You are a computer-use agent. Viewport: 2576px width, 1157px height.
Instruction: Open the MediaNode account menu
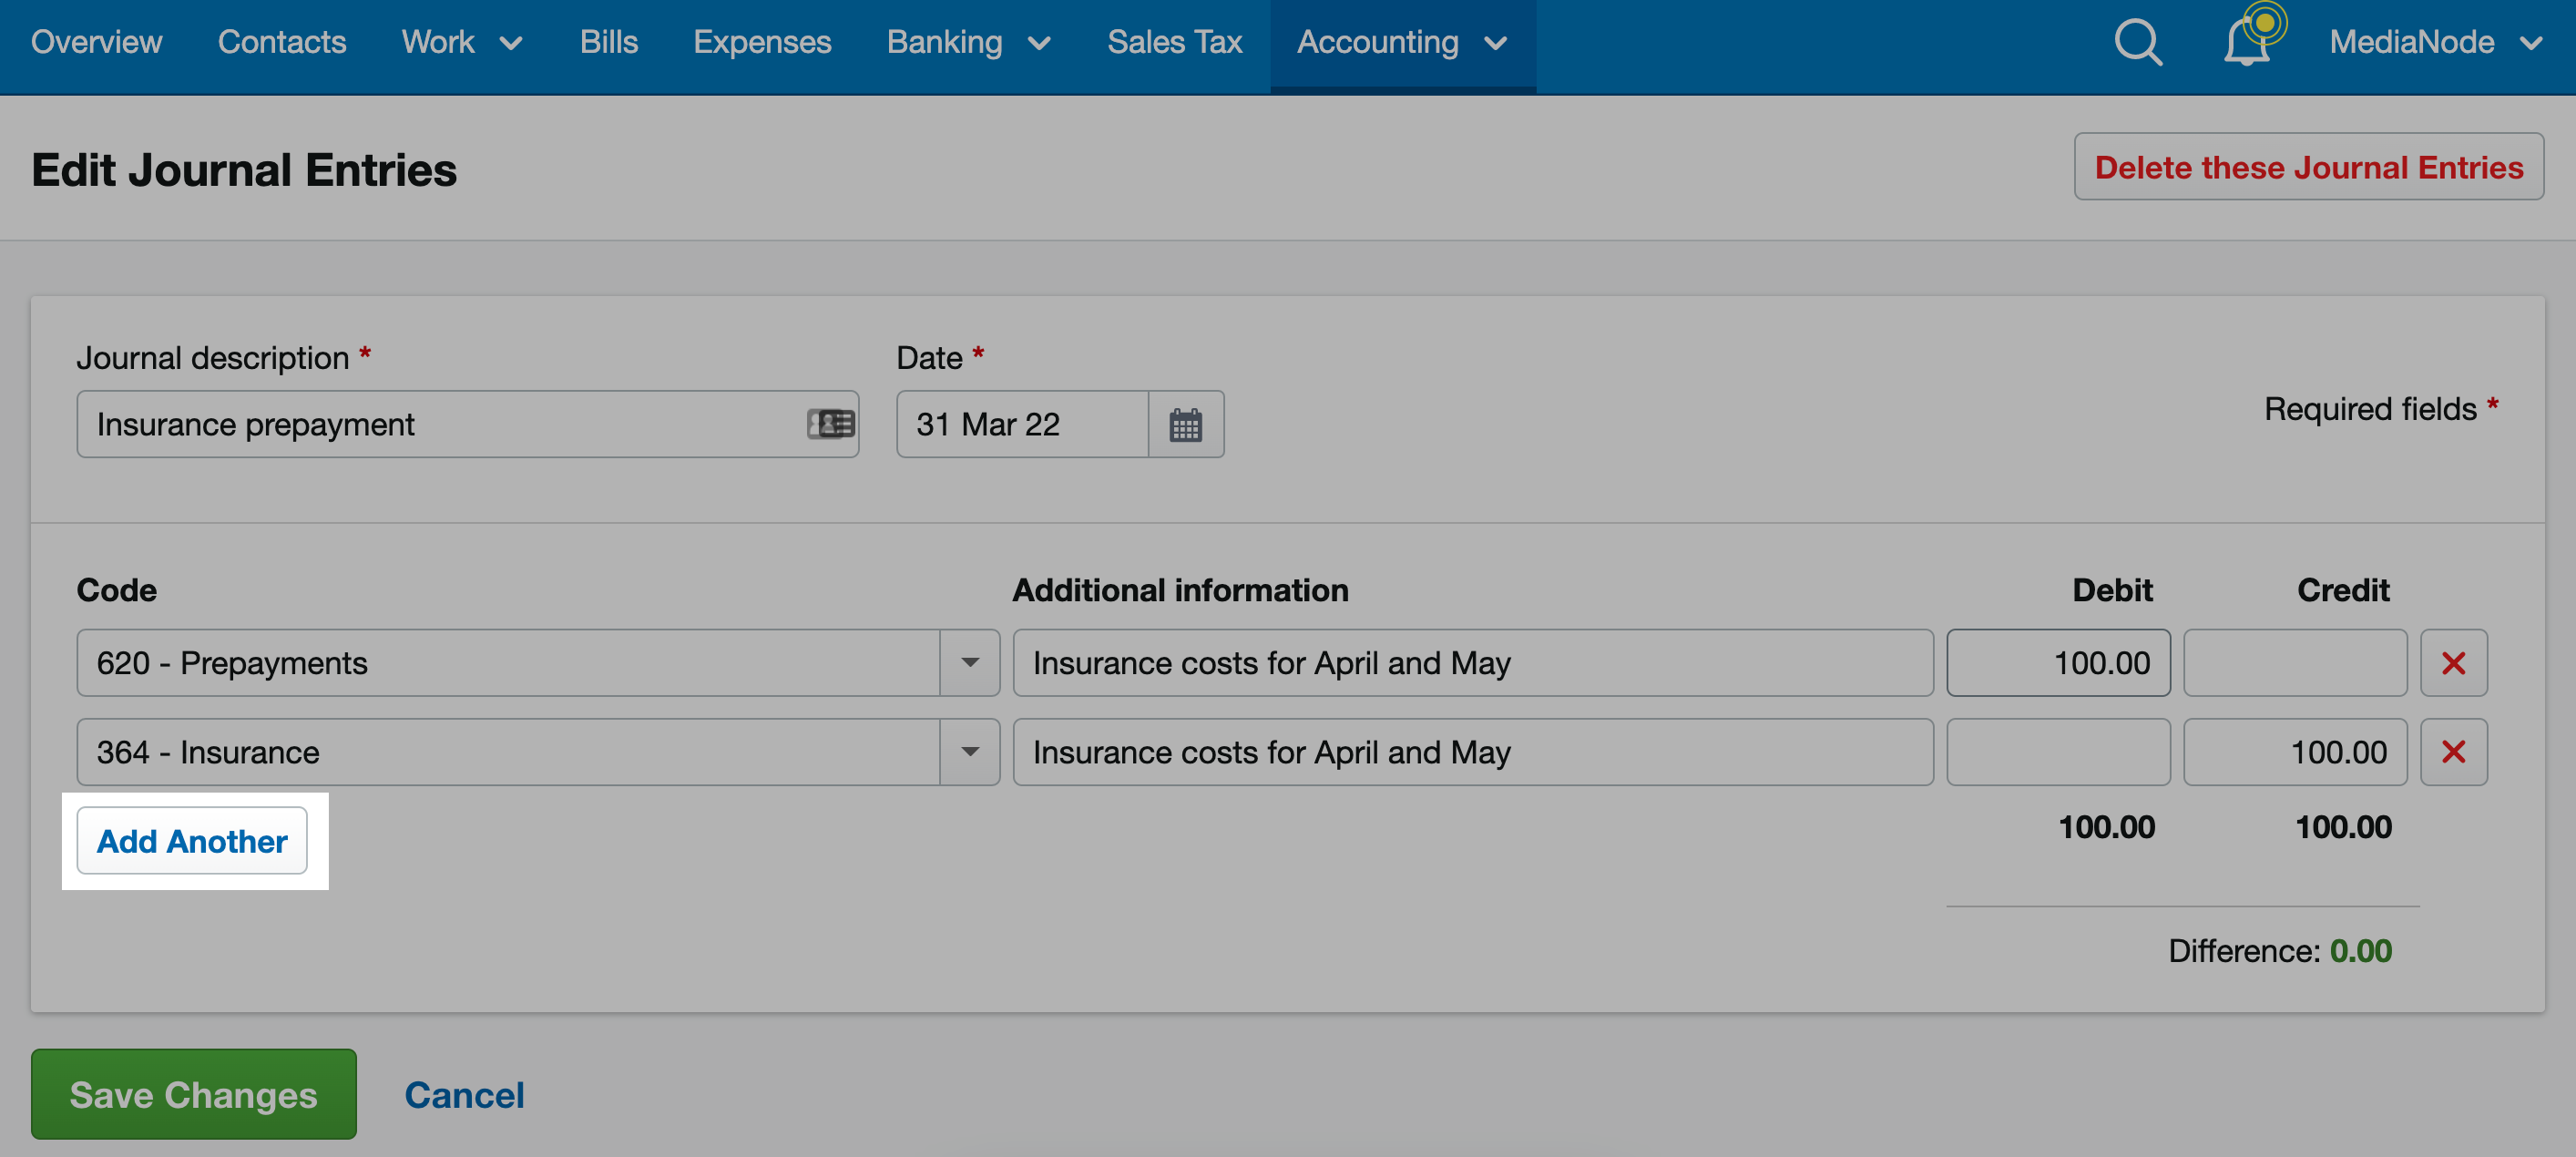2436,42
